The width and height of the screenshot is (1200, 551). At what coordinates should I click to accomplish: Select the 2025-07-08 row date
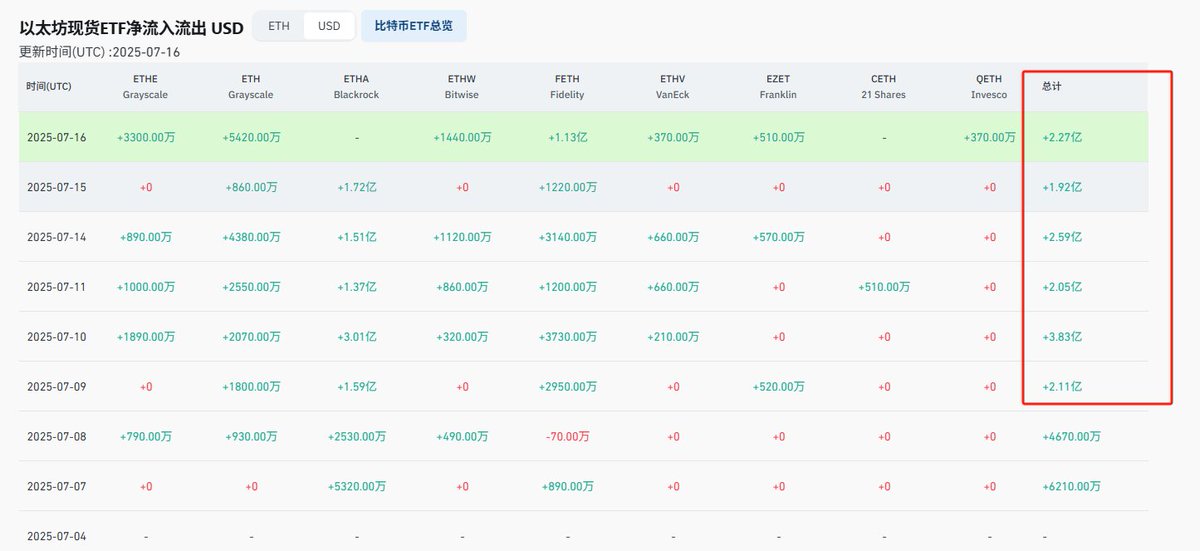point(57,437)
